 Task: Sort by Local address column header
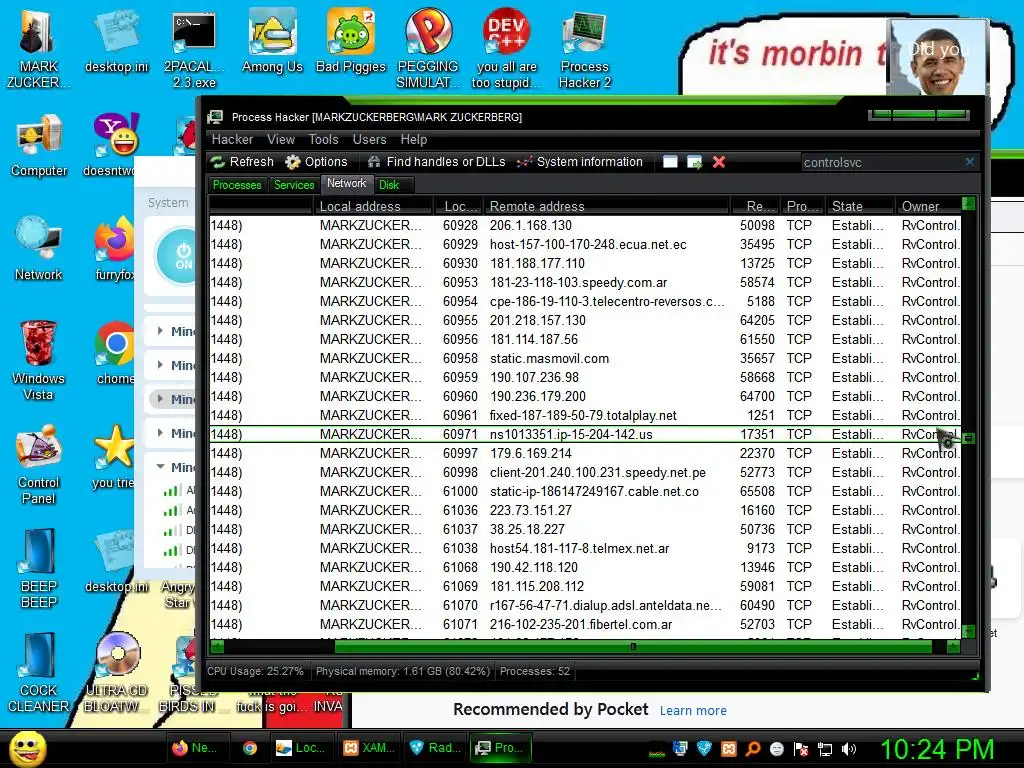pos(372,206)
